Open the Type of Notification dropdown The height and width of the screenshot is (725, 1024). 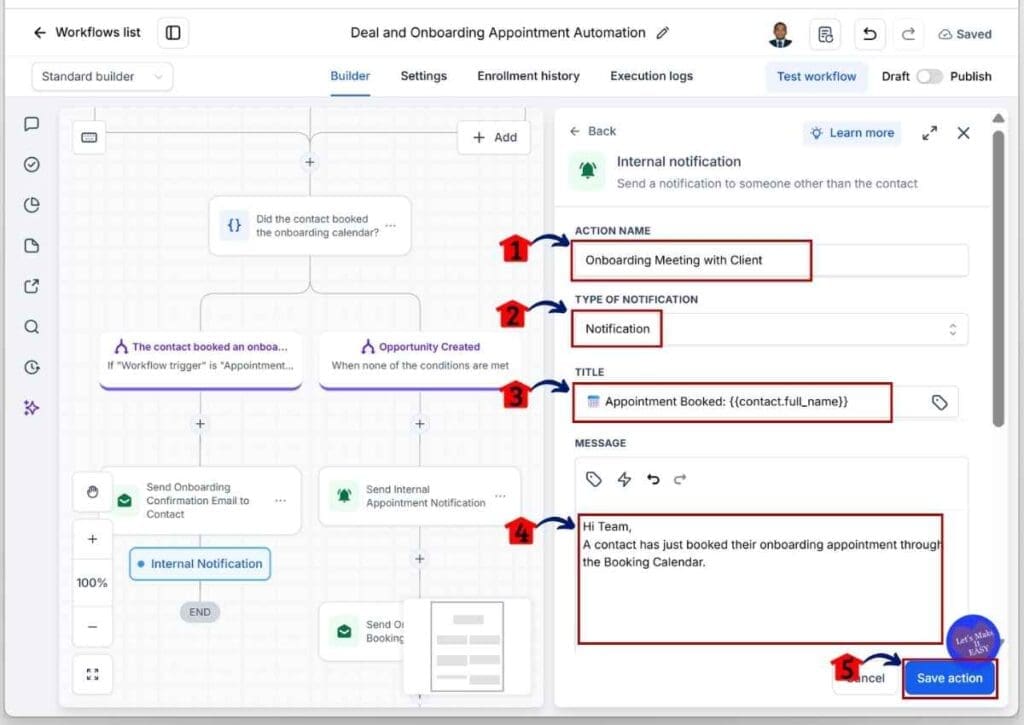click(771, 329)
